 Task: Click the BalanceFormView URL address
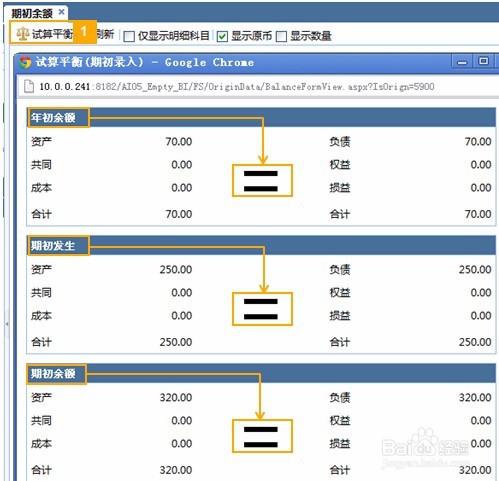(237, 87)
